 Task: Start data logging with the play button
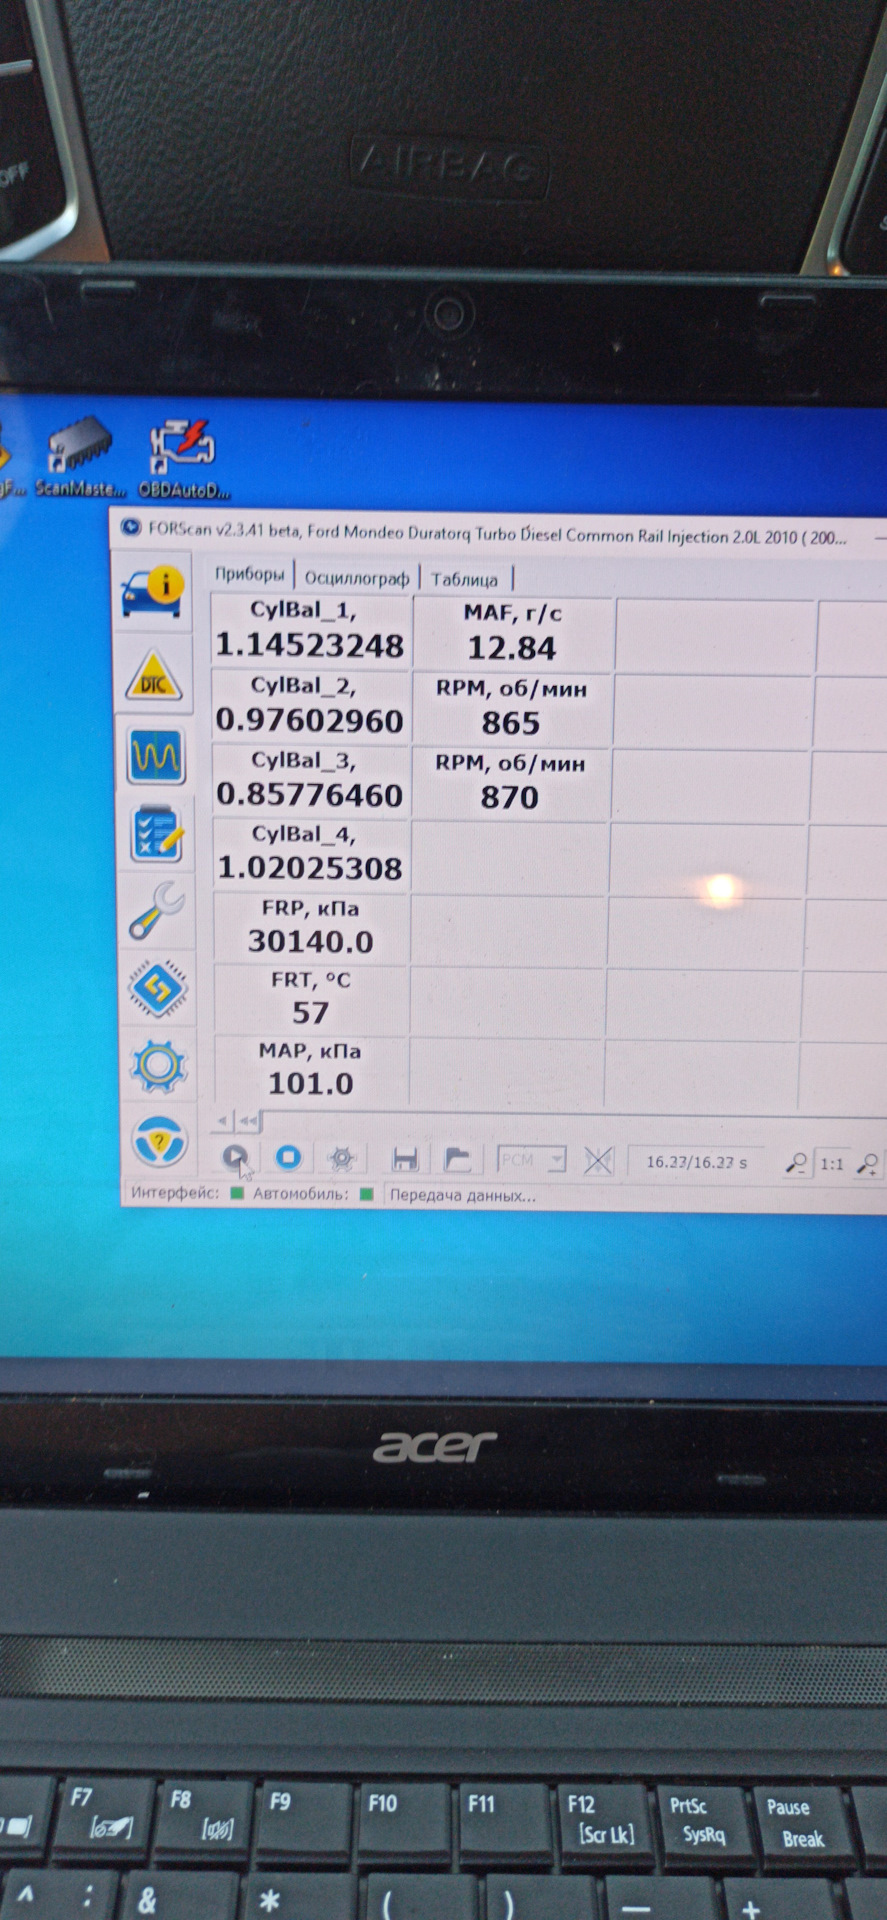point(234,1157)
